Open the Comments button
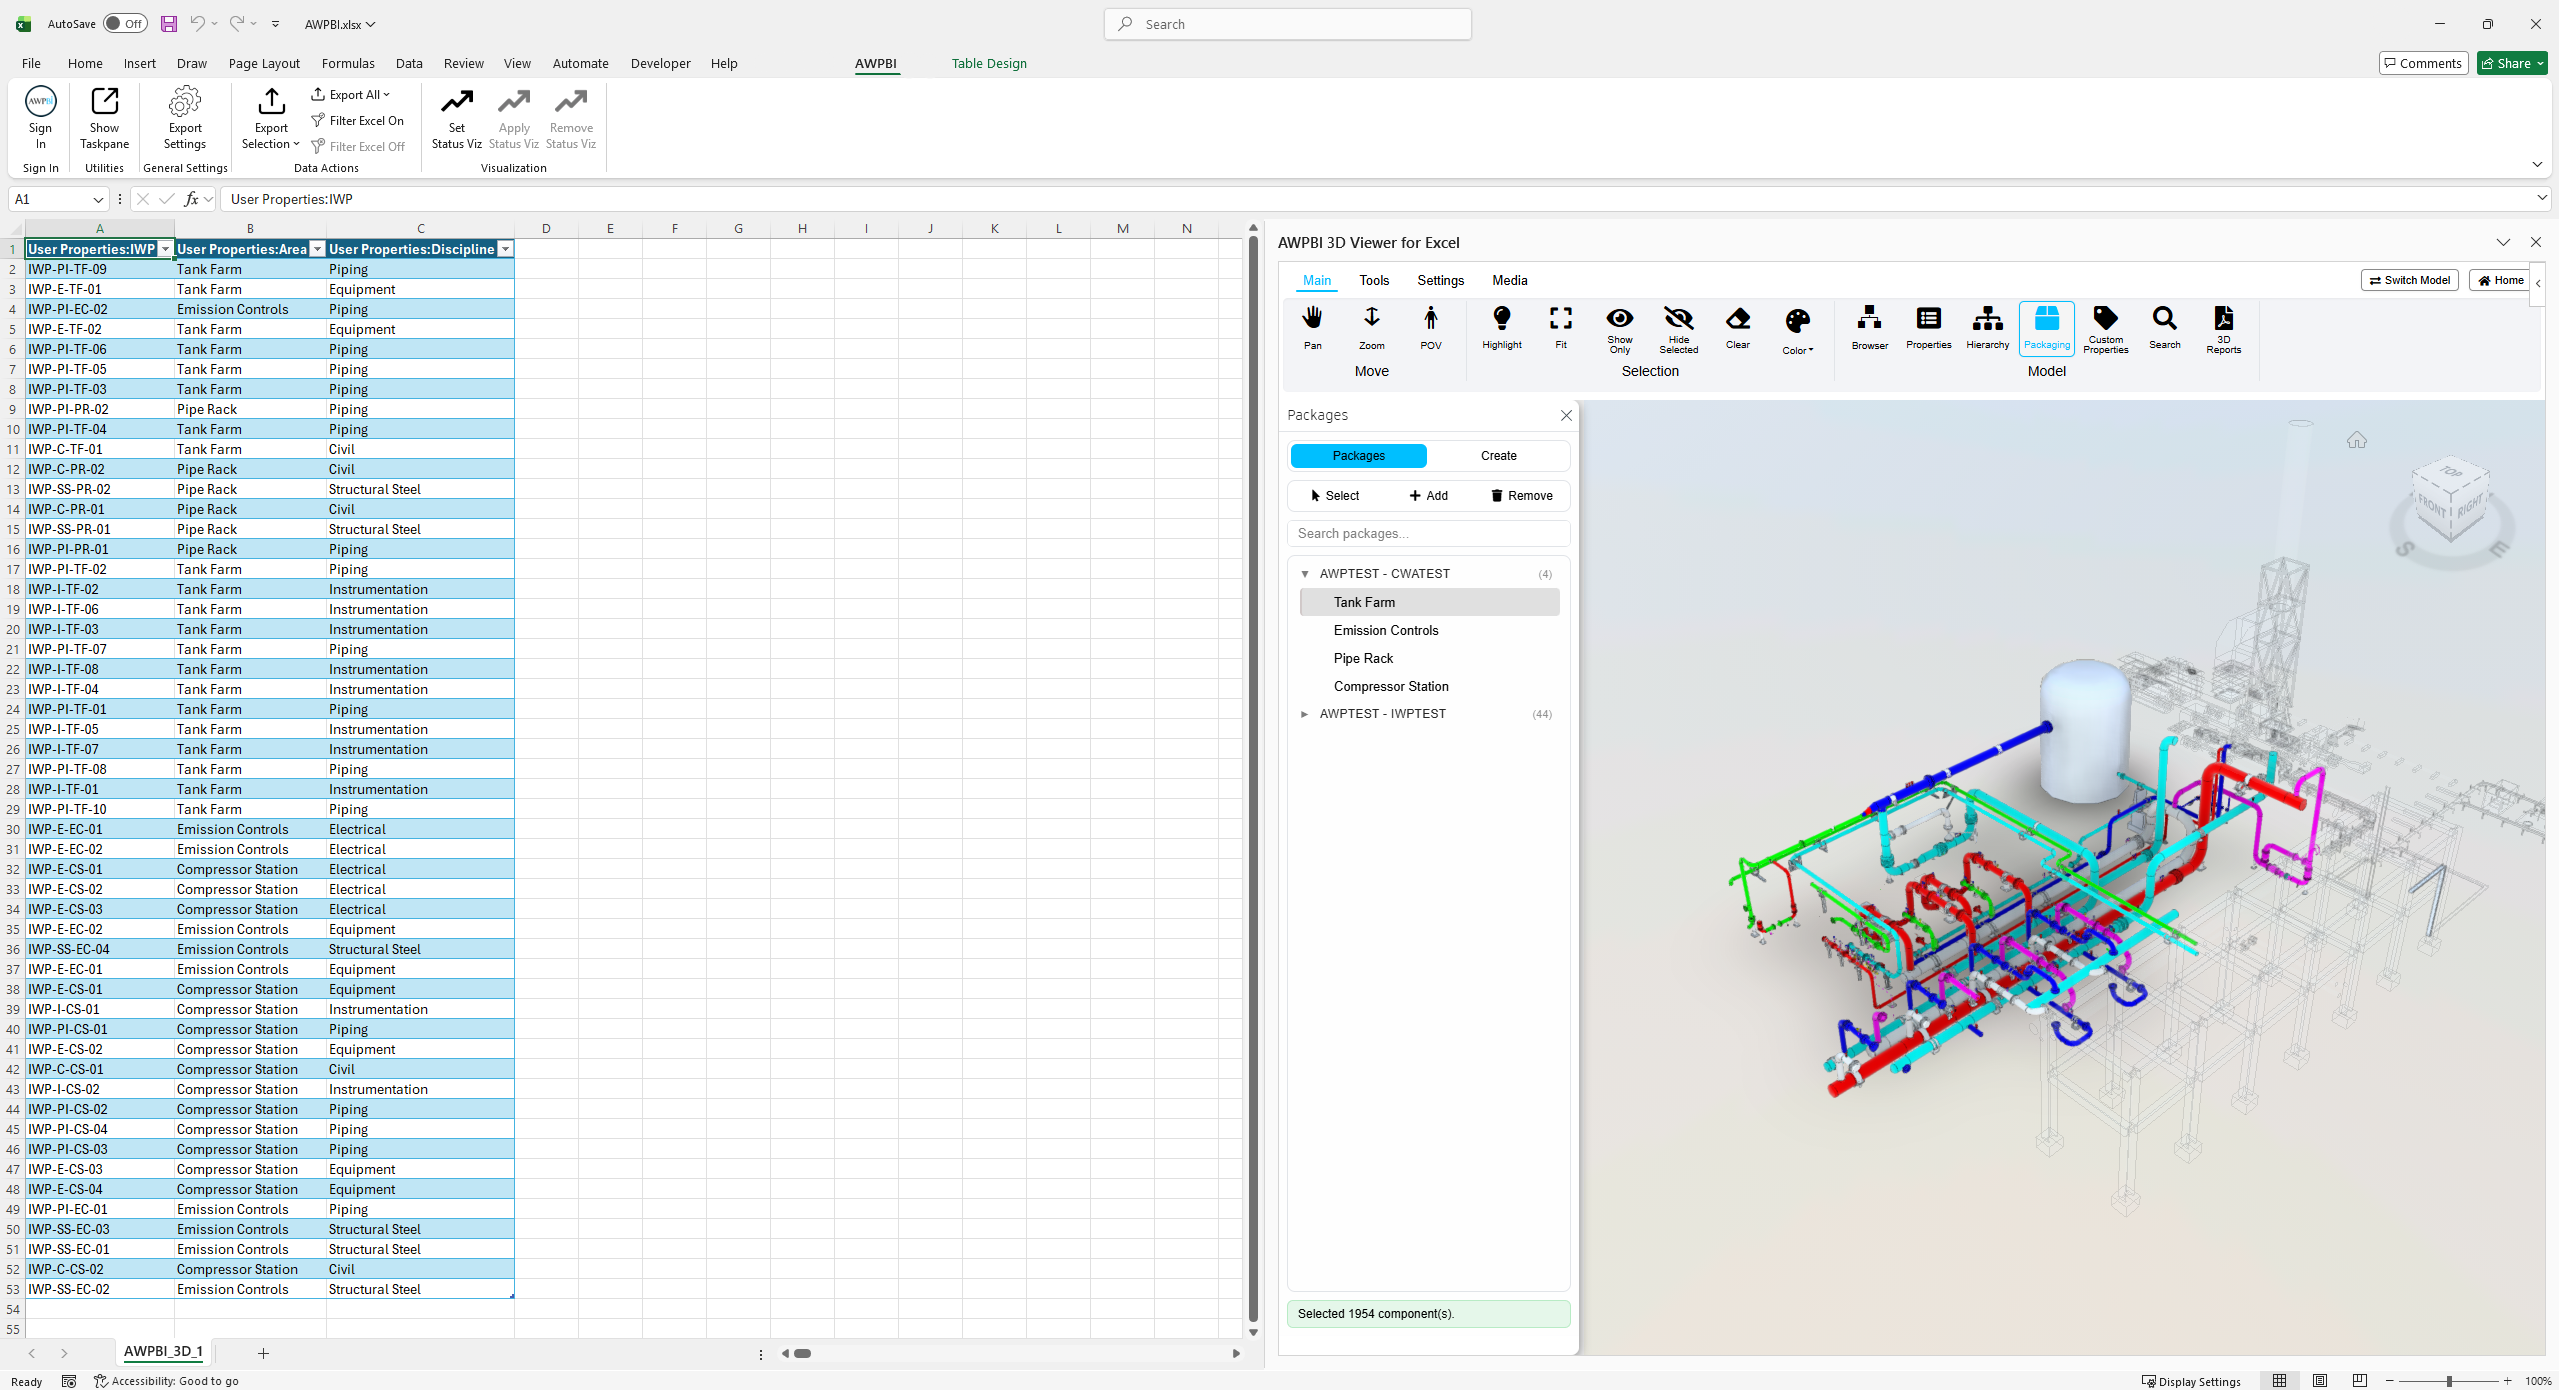Viewport: 2559px width, 1390px height. (x=2423, y=63)
